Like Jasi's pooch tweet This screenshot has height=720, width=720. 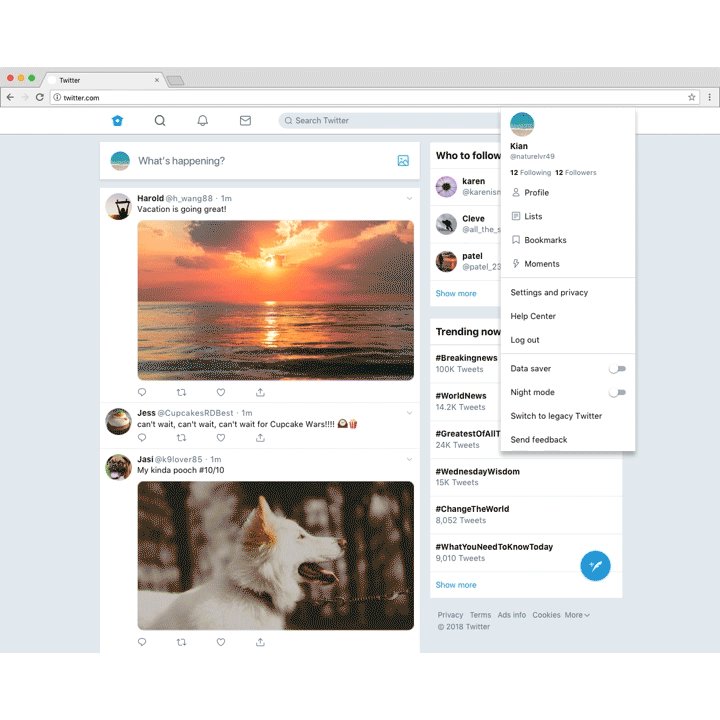(221, 642)
